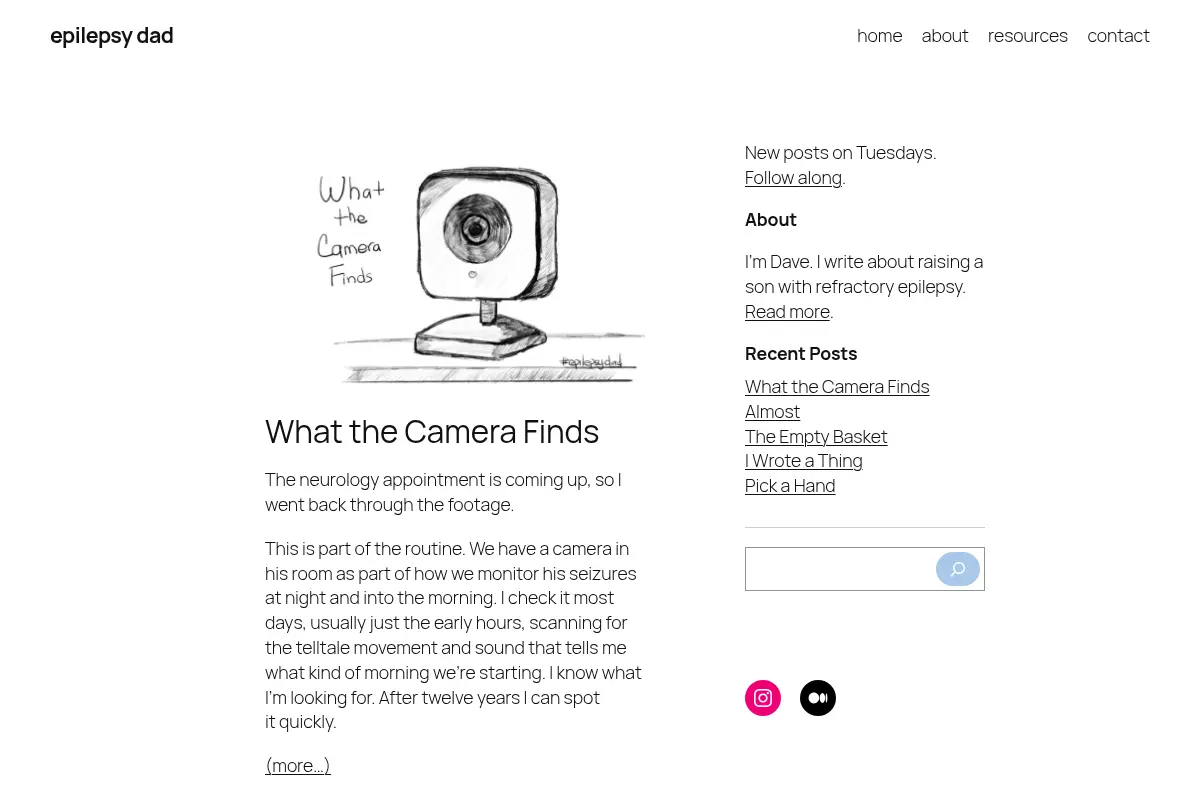Open the contact page

coord(1118,36)
